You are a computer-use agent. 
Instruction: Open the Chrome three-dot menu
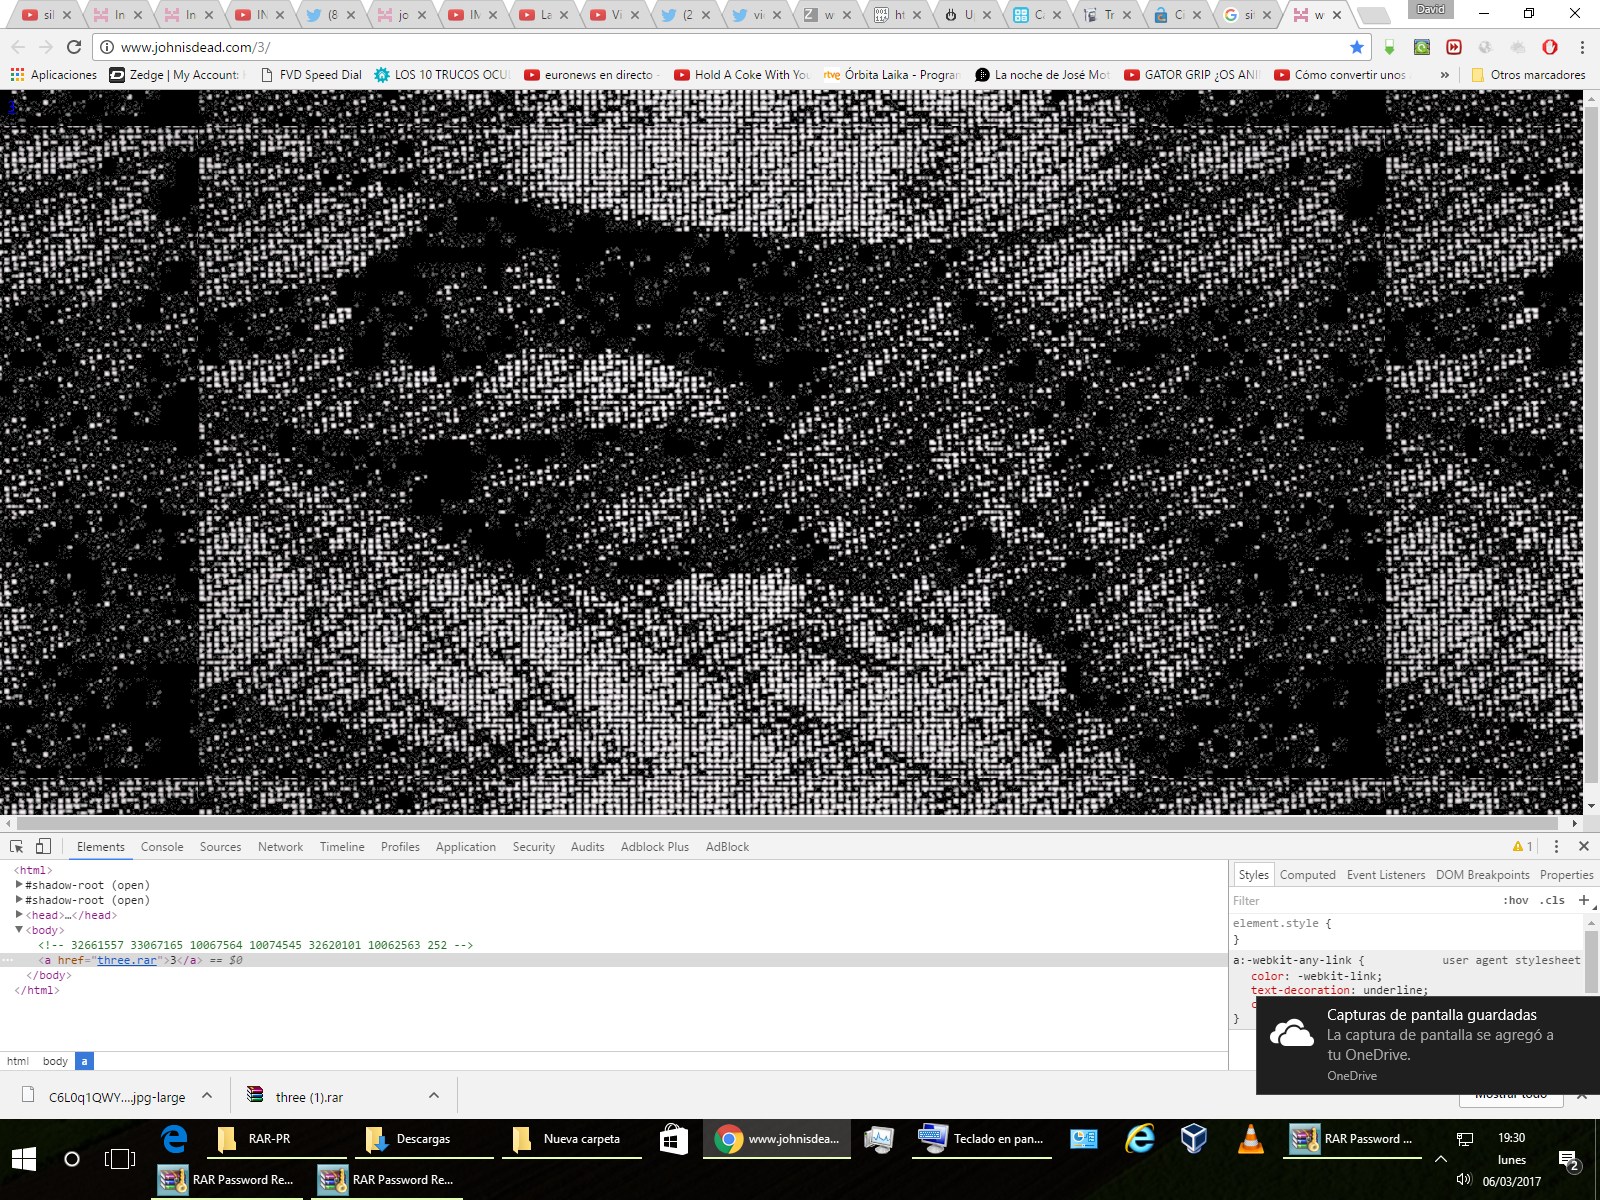pos(1582,47)
